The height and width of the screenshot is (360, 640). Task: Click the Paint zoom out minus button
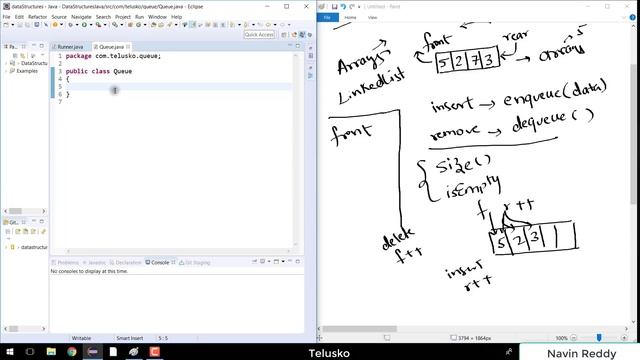[574, 338]
